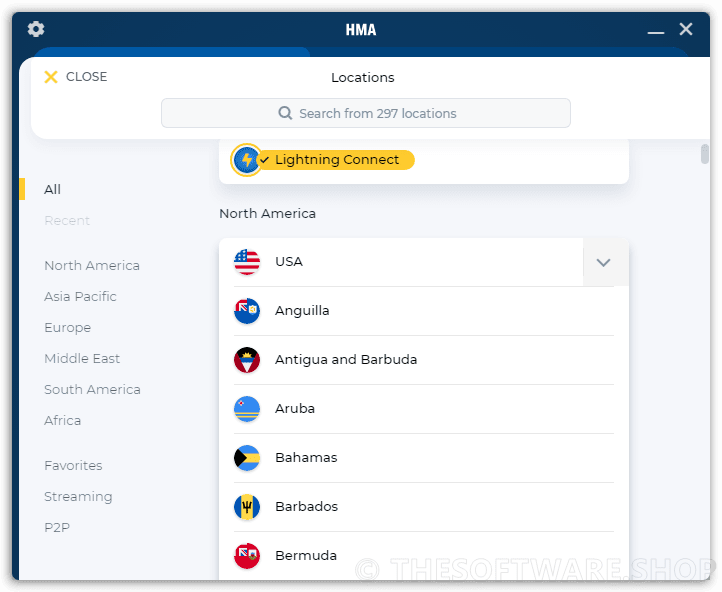Click the Anguilla flag icon

(247, 311)
